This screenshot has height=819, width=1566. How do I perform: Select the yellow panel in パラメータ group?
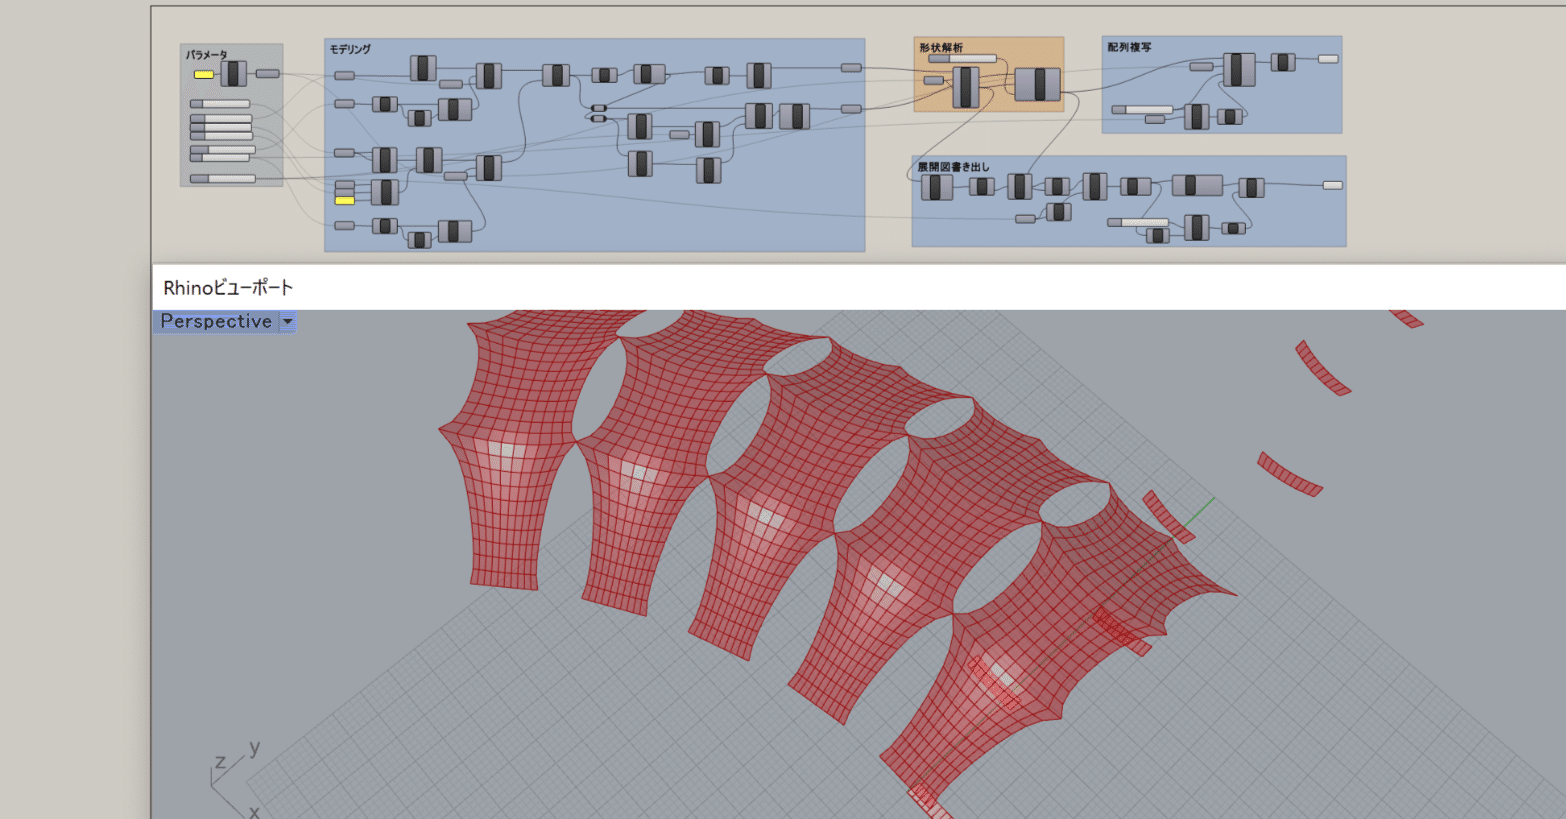click(x=203, y=74)
